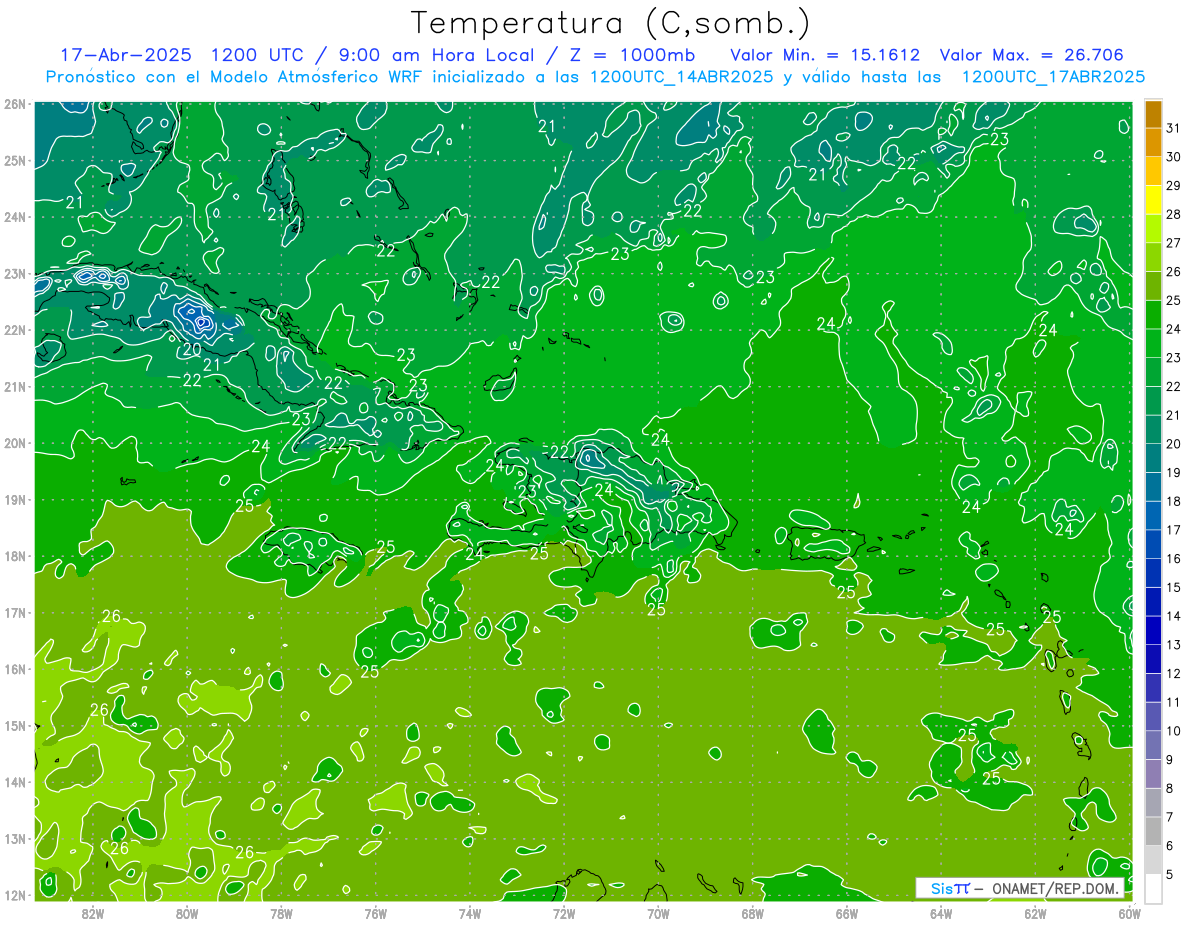1200x927 pixels.
Task: Click the latitude axis label 24N
Action: [x=14, y=217]
